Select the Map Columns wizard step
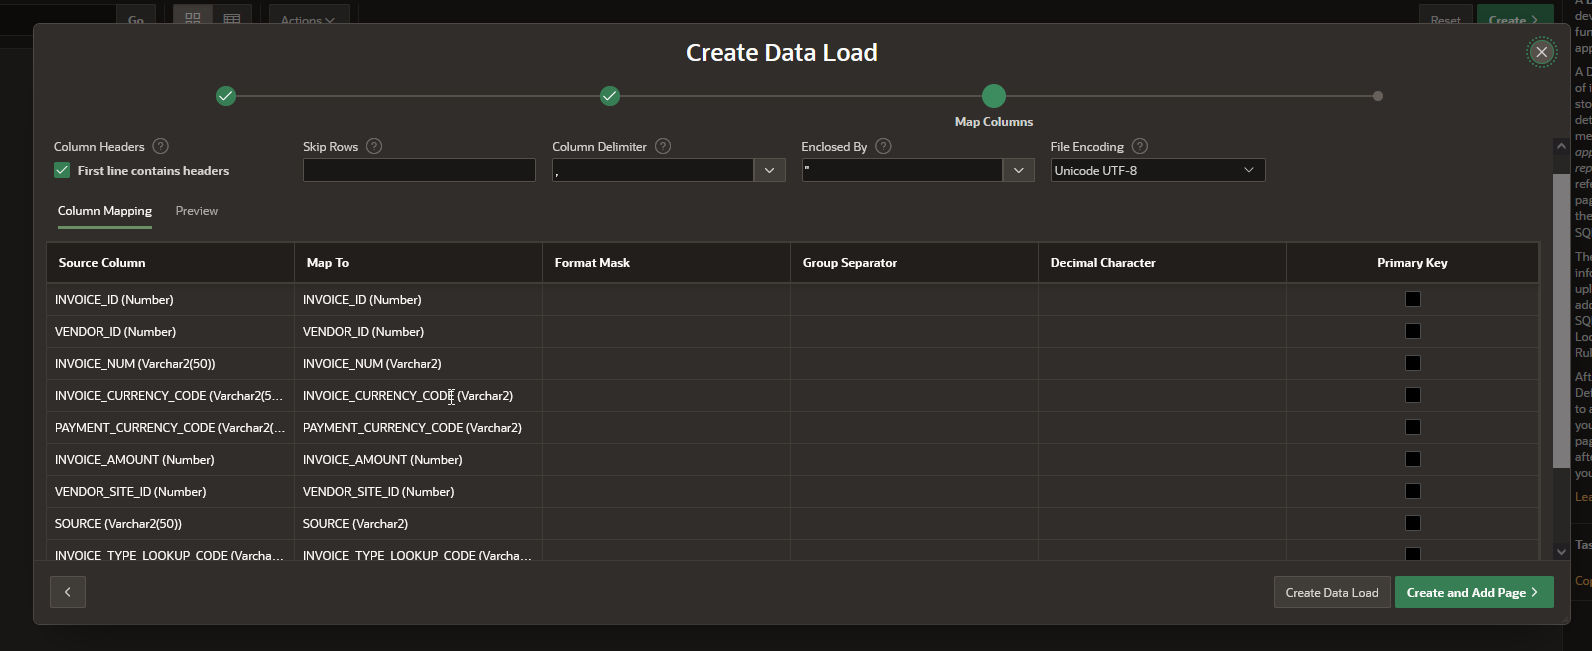The height and width of the screenshot is (651, 1592). (994, 96)
